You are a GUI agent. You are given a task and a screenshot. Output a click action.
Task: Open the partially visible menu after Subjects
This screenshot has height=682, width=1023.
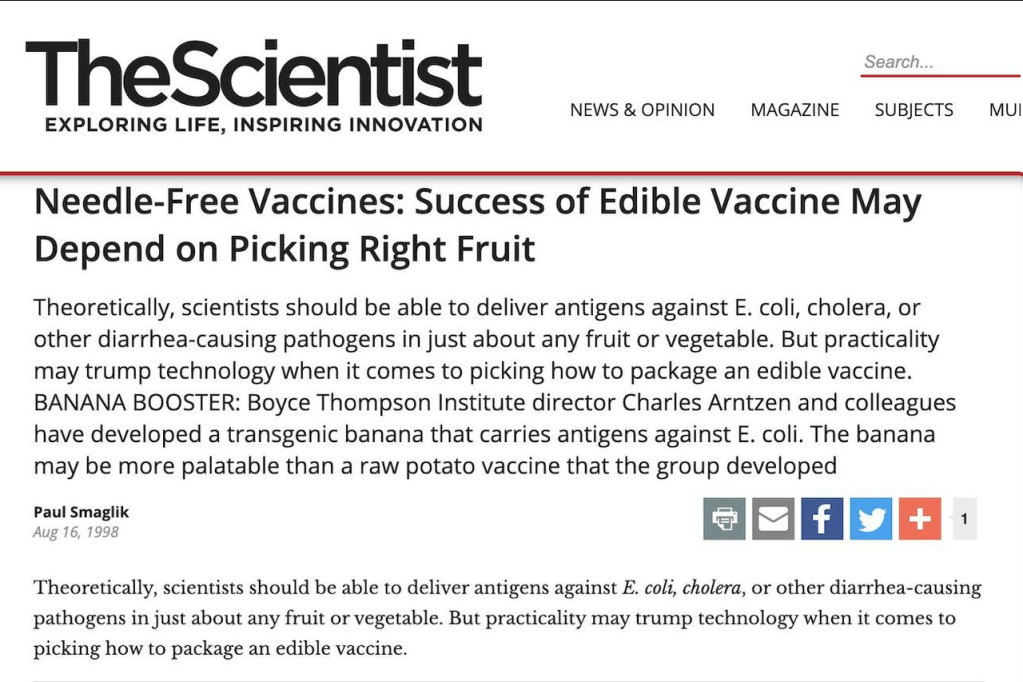pos(1005,110)
